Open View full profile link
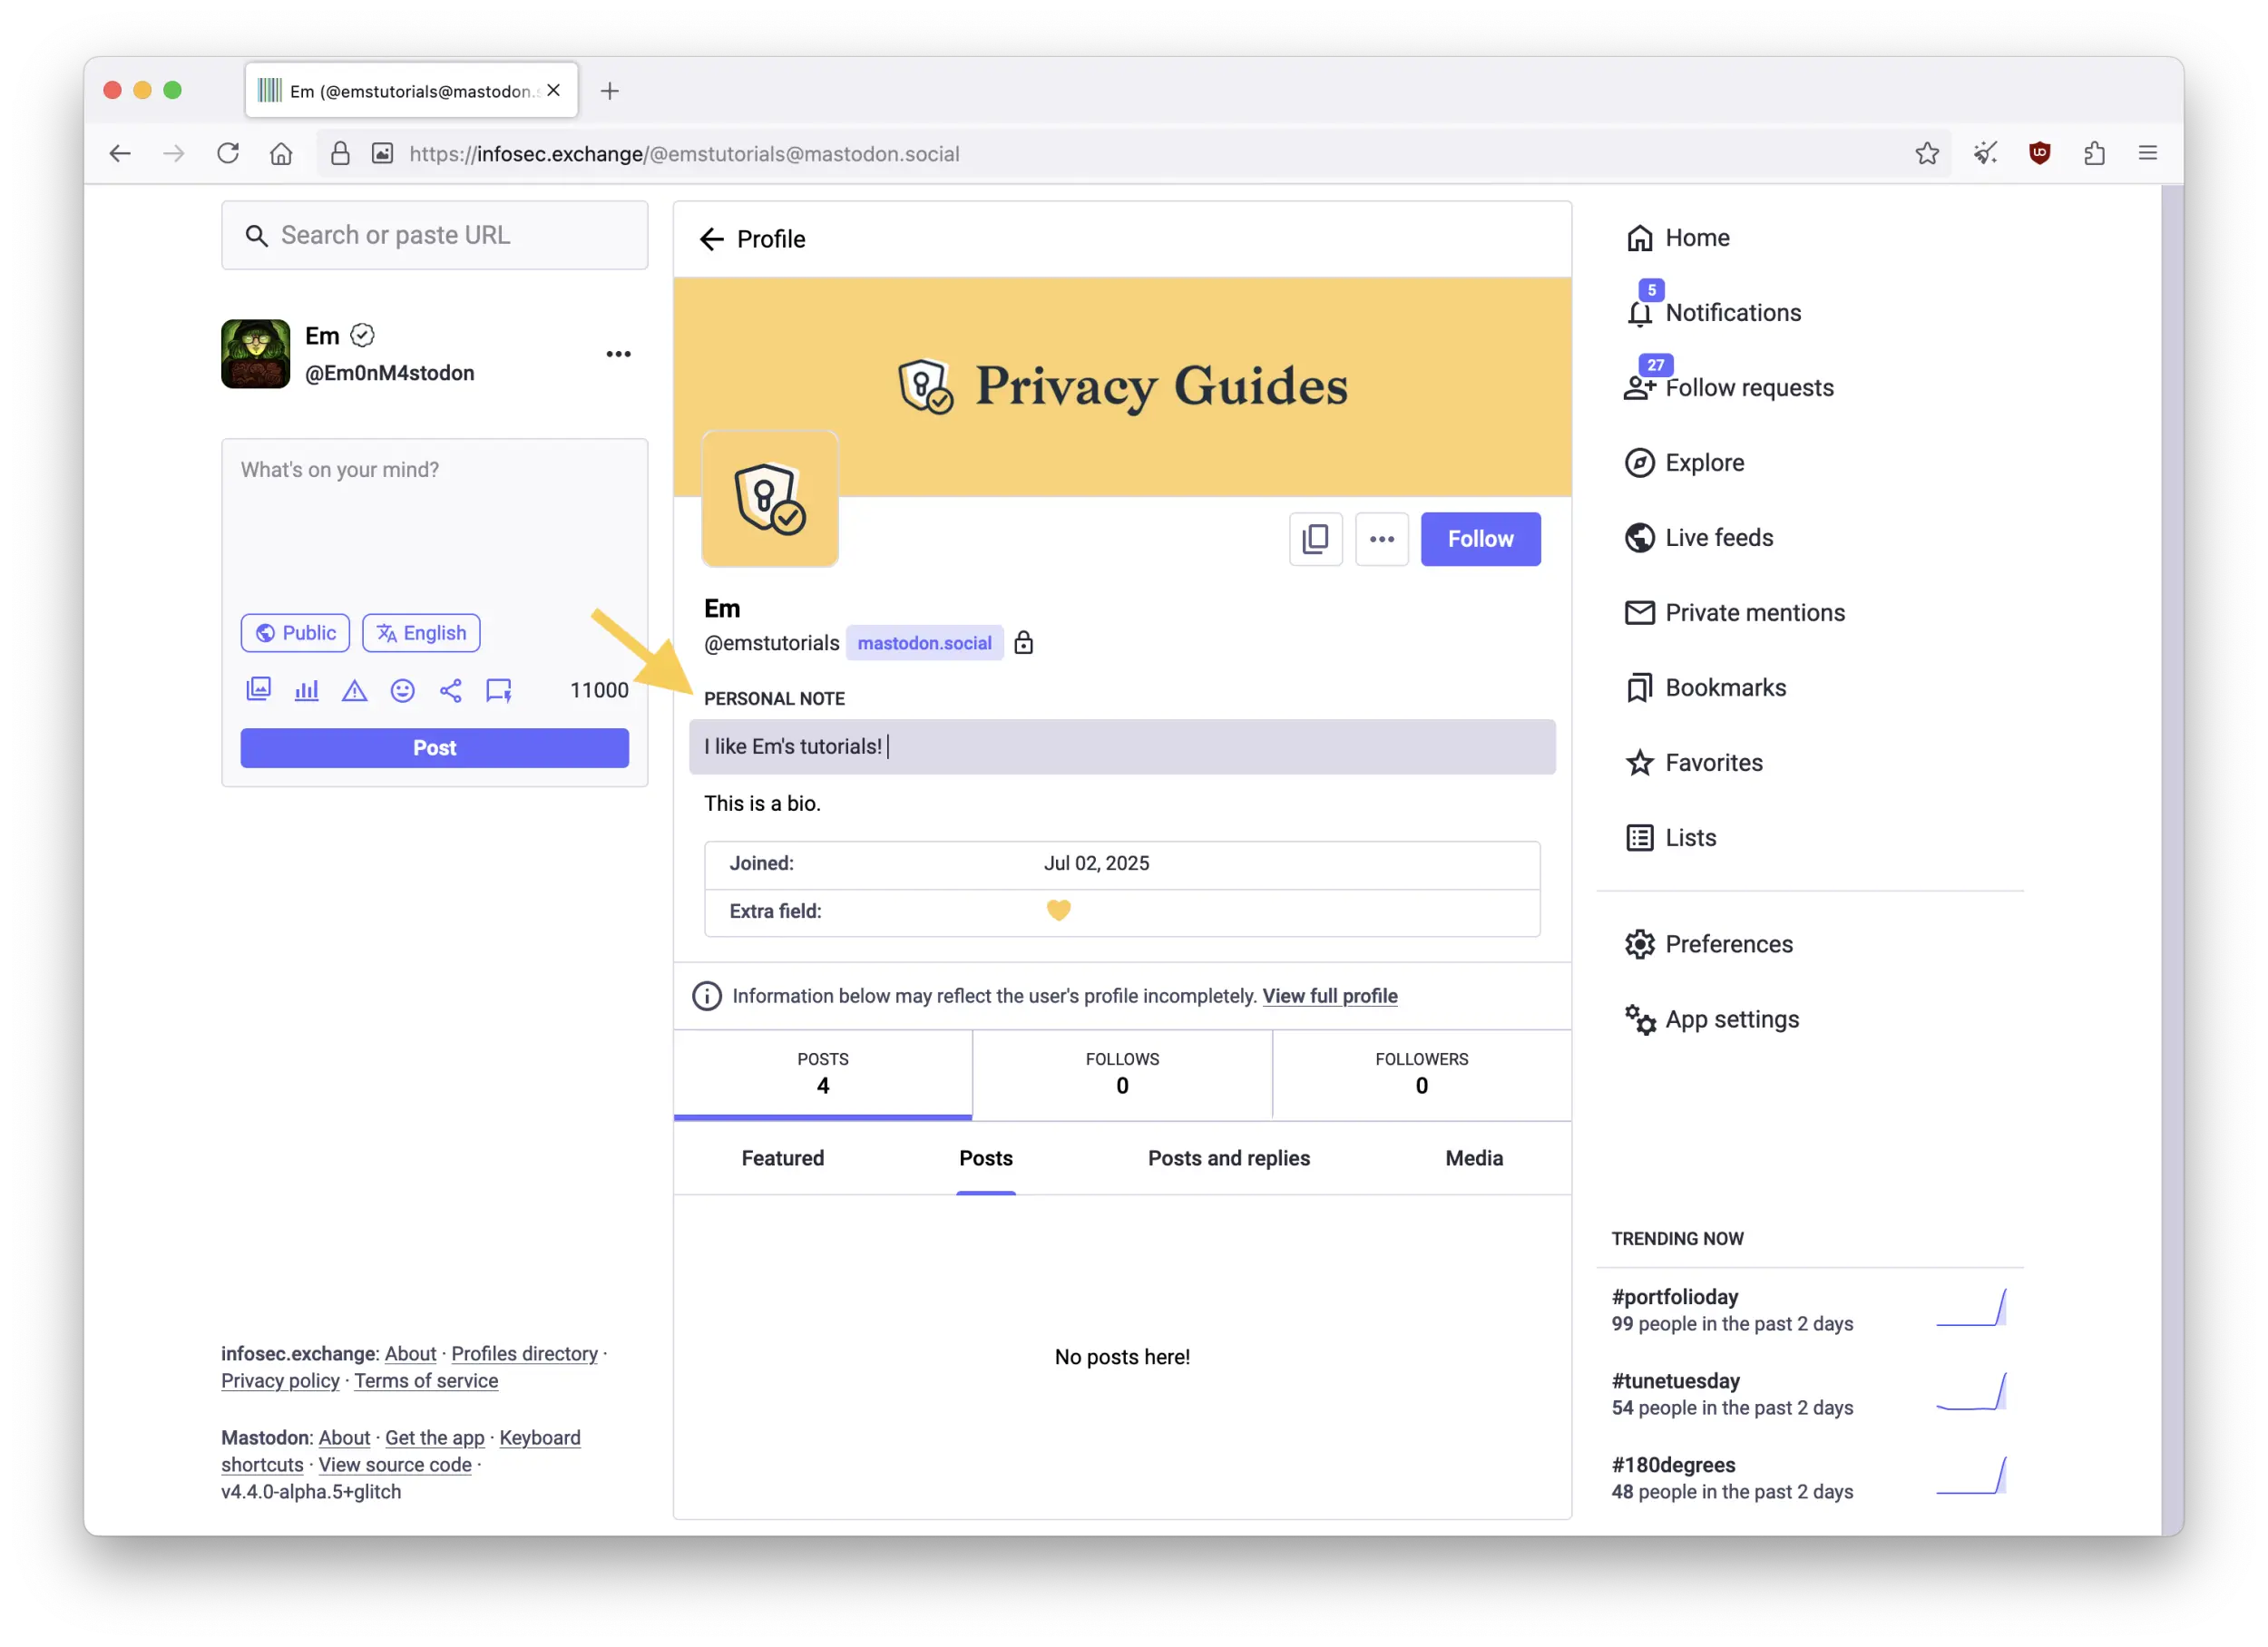This screenshot has width=2268, height=1647. pyautogui.click(x=1330, y=996)
